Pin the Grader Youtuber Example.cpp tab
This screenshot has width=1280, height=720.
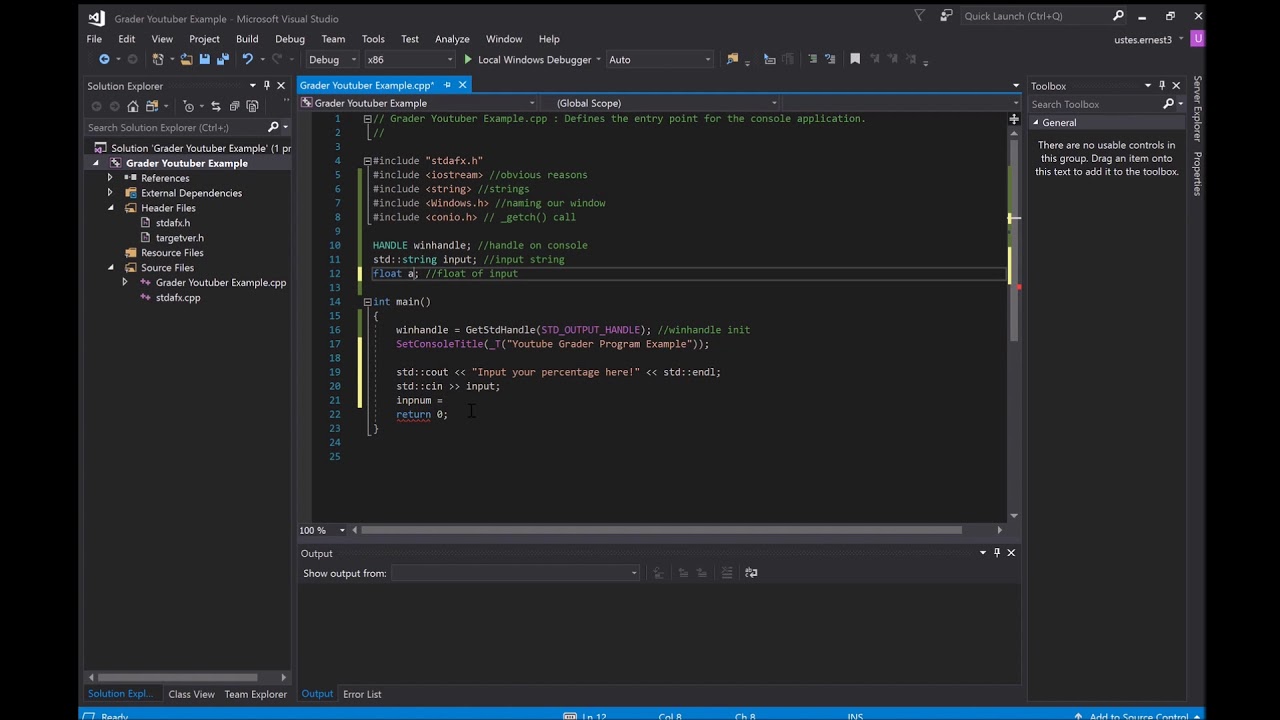pos(447,85)
